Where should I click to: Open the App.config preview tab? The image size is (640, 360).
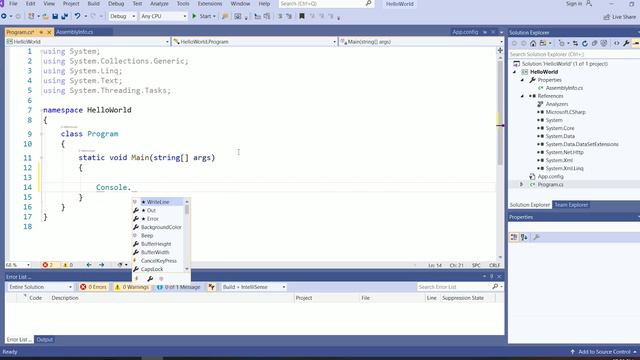pos(465,32)
